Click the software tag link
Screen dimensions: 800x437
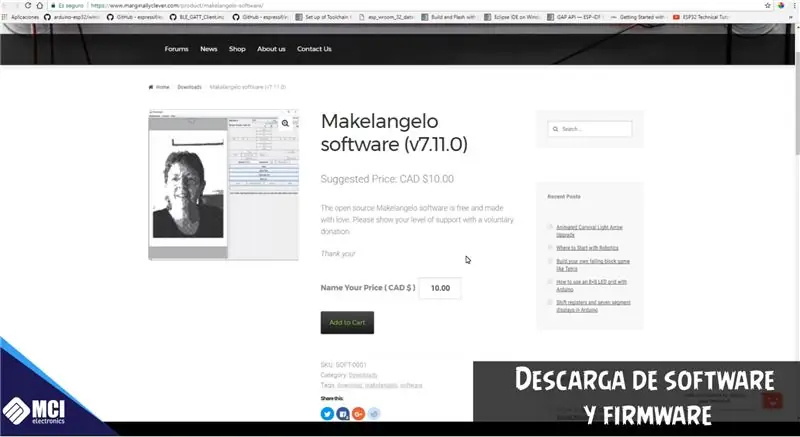tap(411, 385)
